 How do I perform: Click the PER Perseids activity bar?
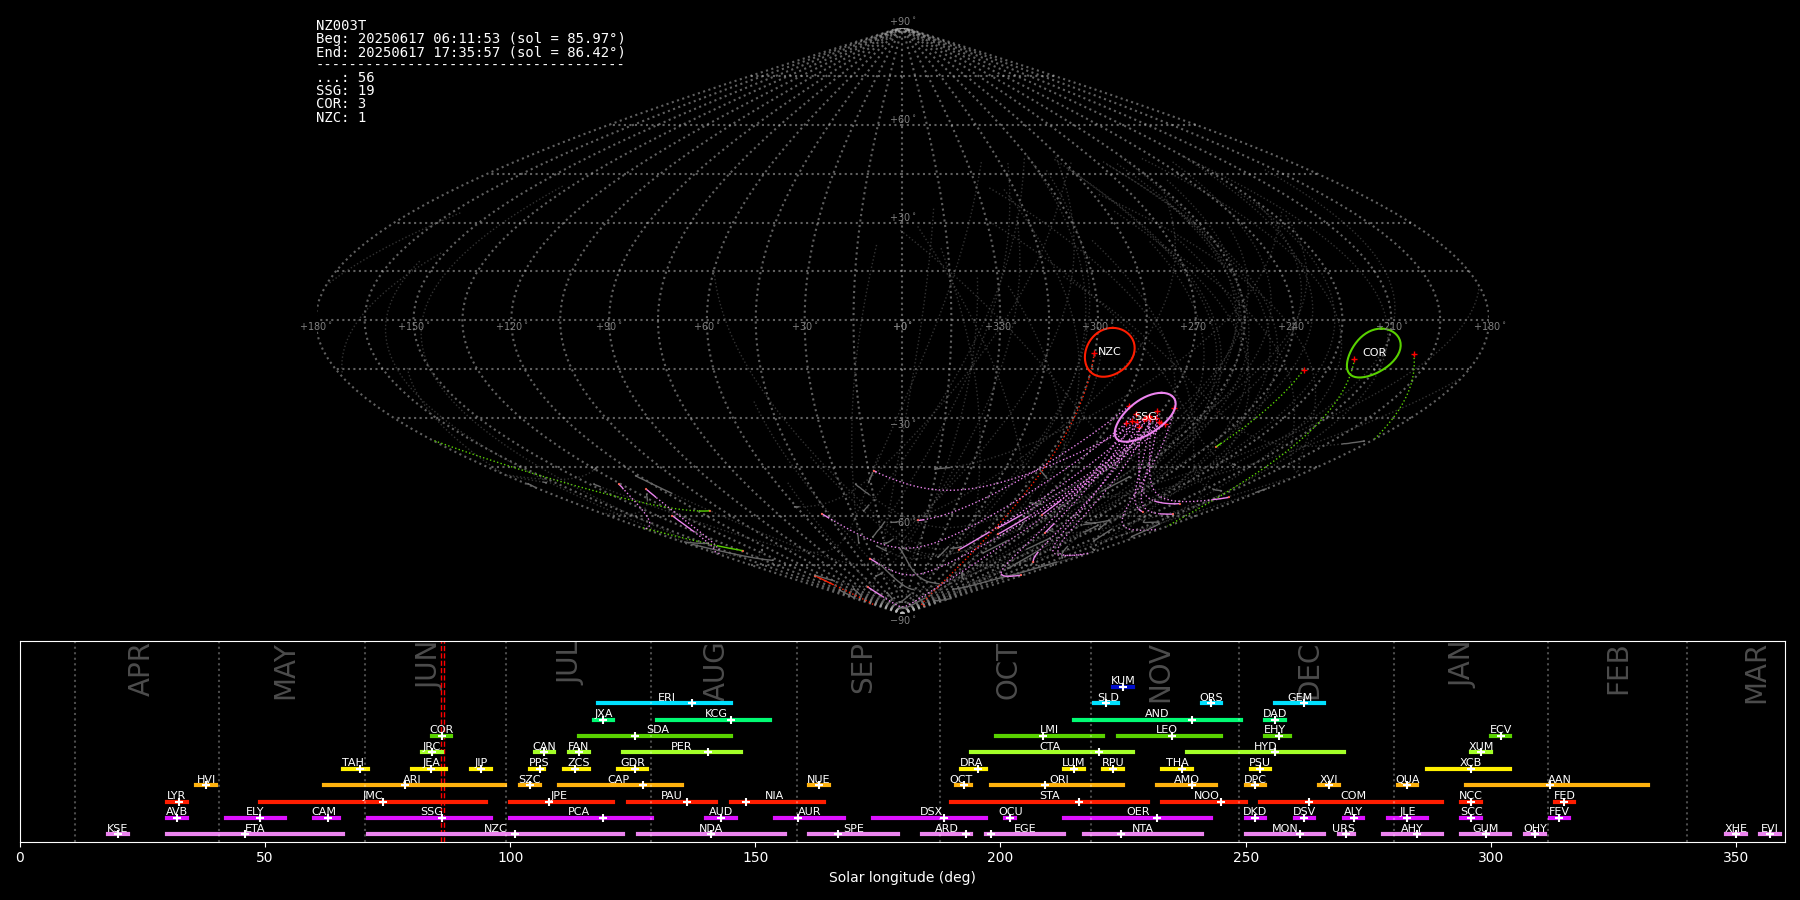682,752
